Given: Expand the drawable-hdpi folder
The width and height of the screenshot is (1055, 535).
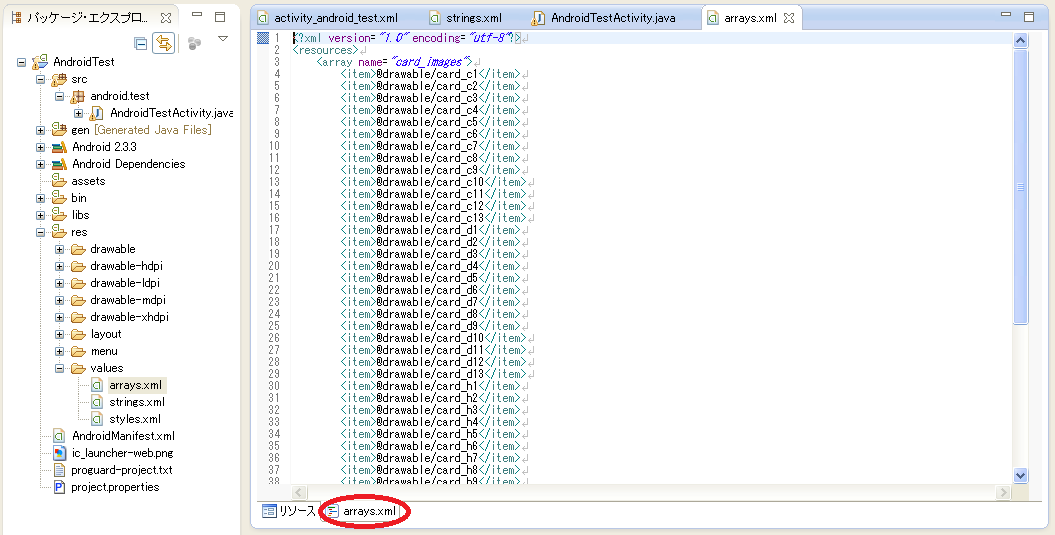Looking at the screenshot, I should click(60, 266).
